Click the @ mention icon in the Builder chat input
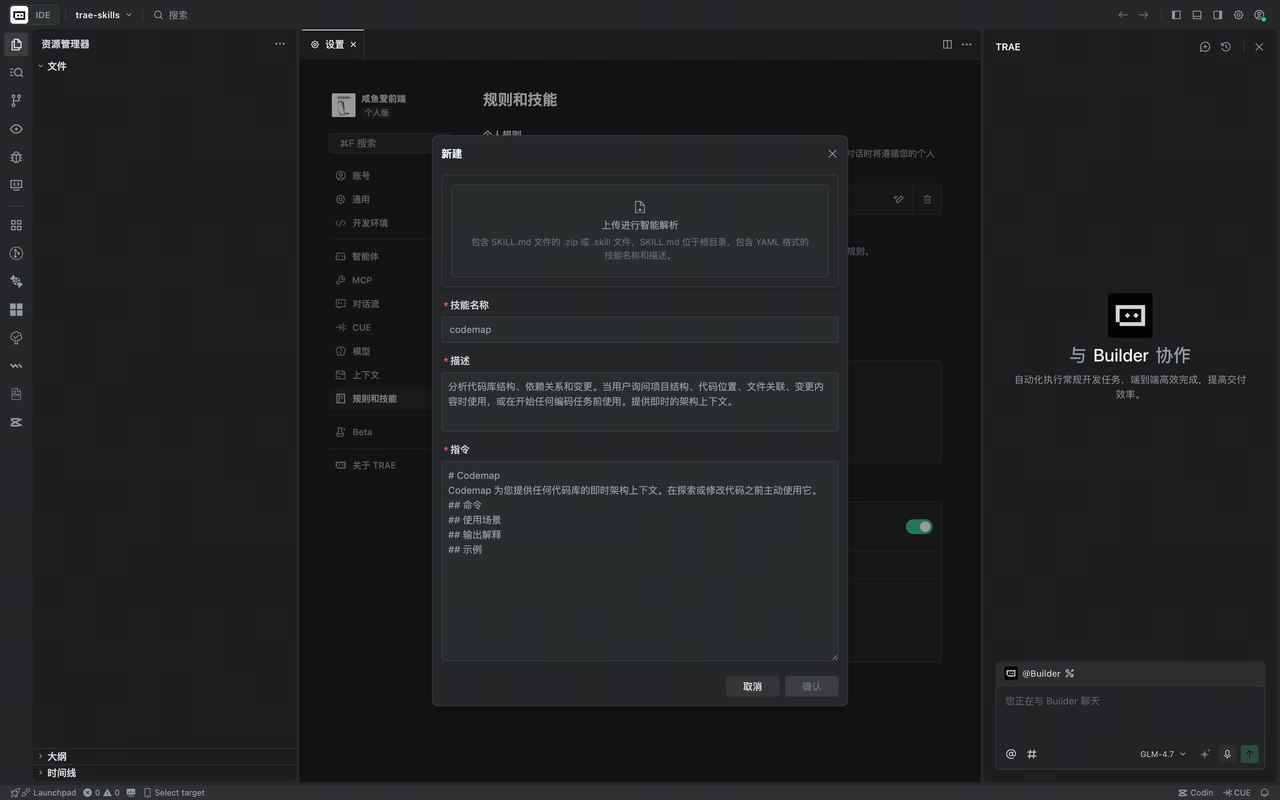The image size is (1280, 800). pos(1010,754)
